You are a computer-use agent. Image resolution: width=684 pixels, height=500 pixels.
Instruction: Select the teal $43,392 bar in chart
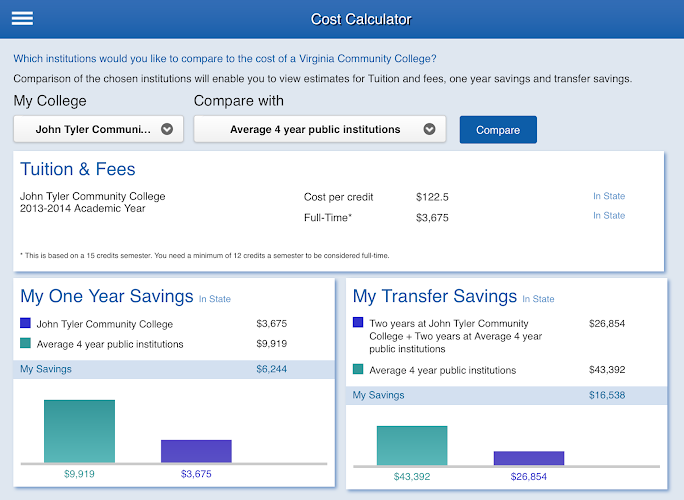412,445
